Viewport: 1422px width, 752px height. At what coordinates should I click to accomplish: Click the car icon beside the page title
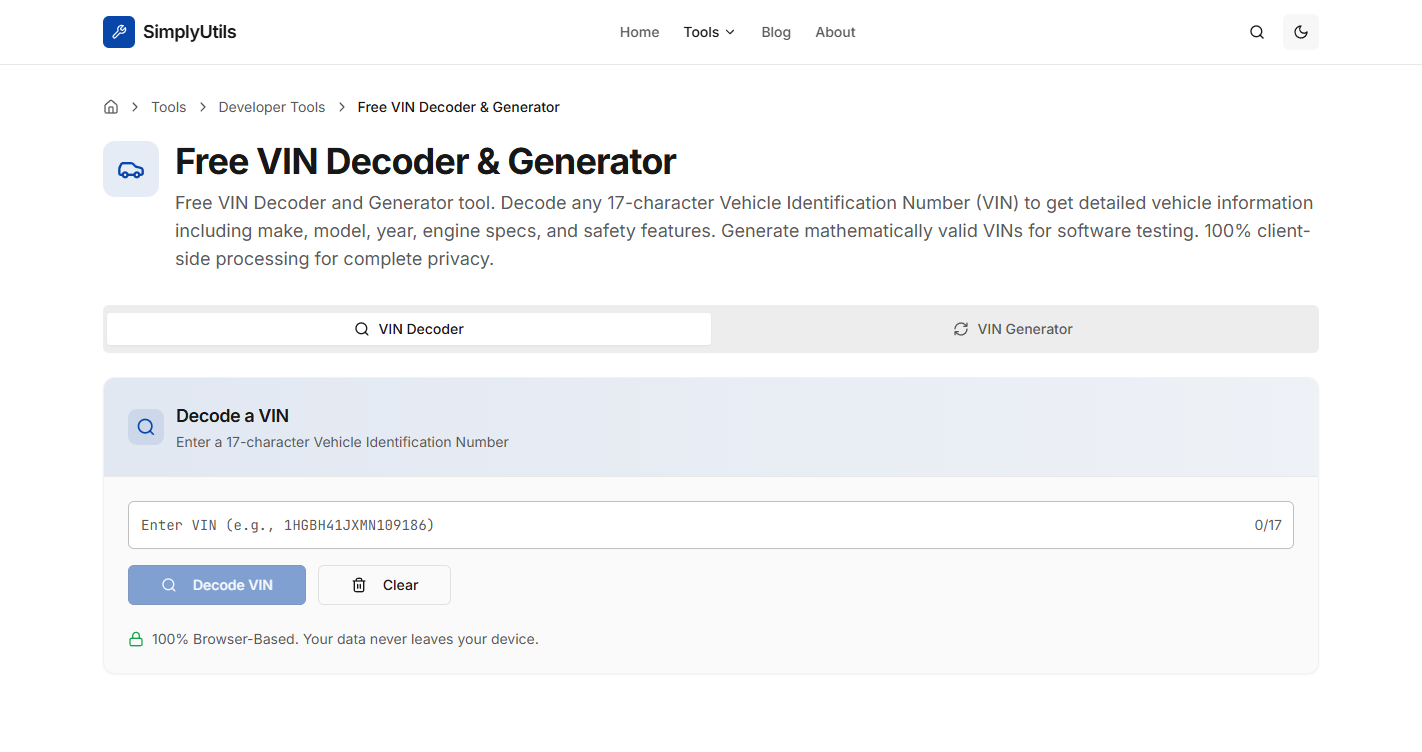click(131, 169)
